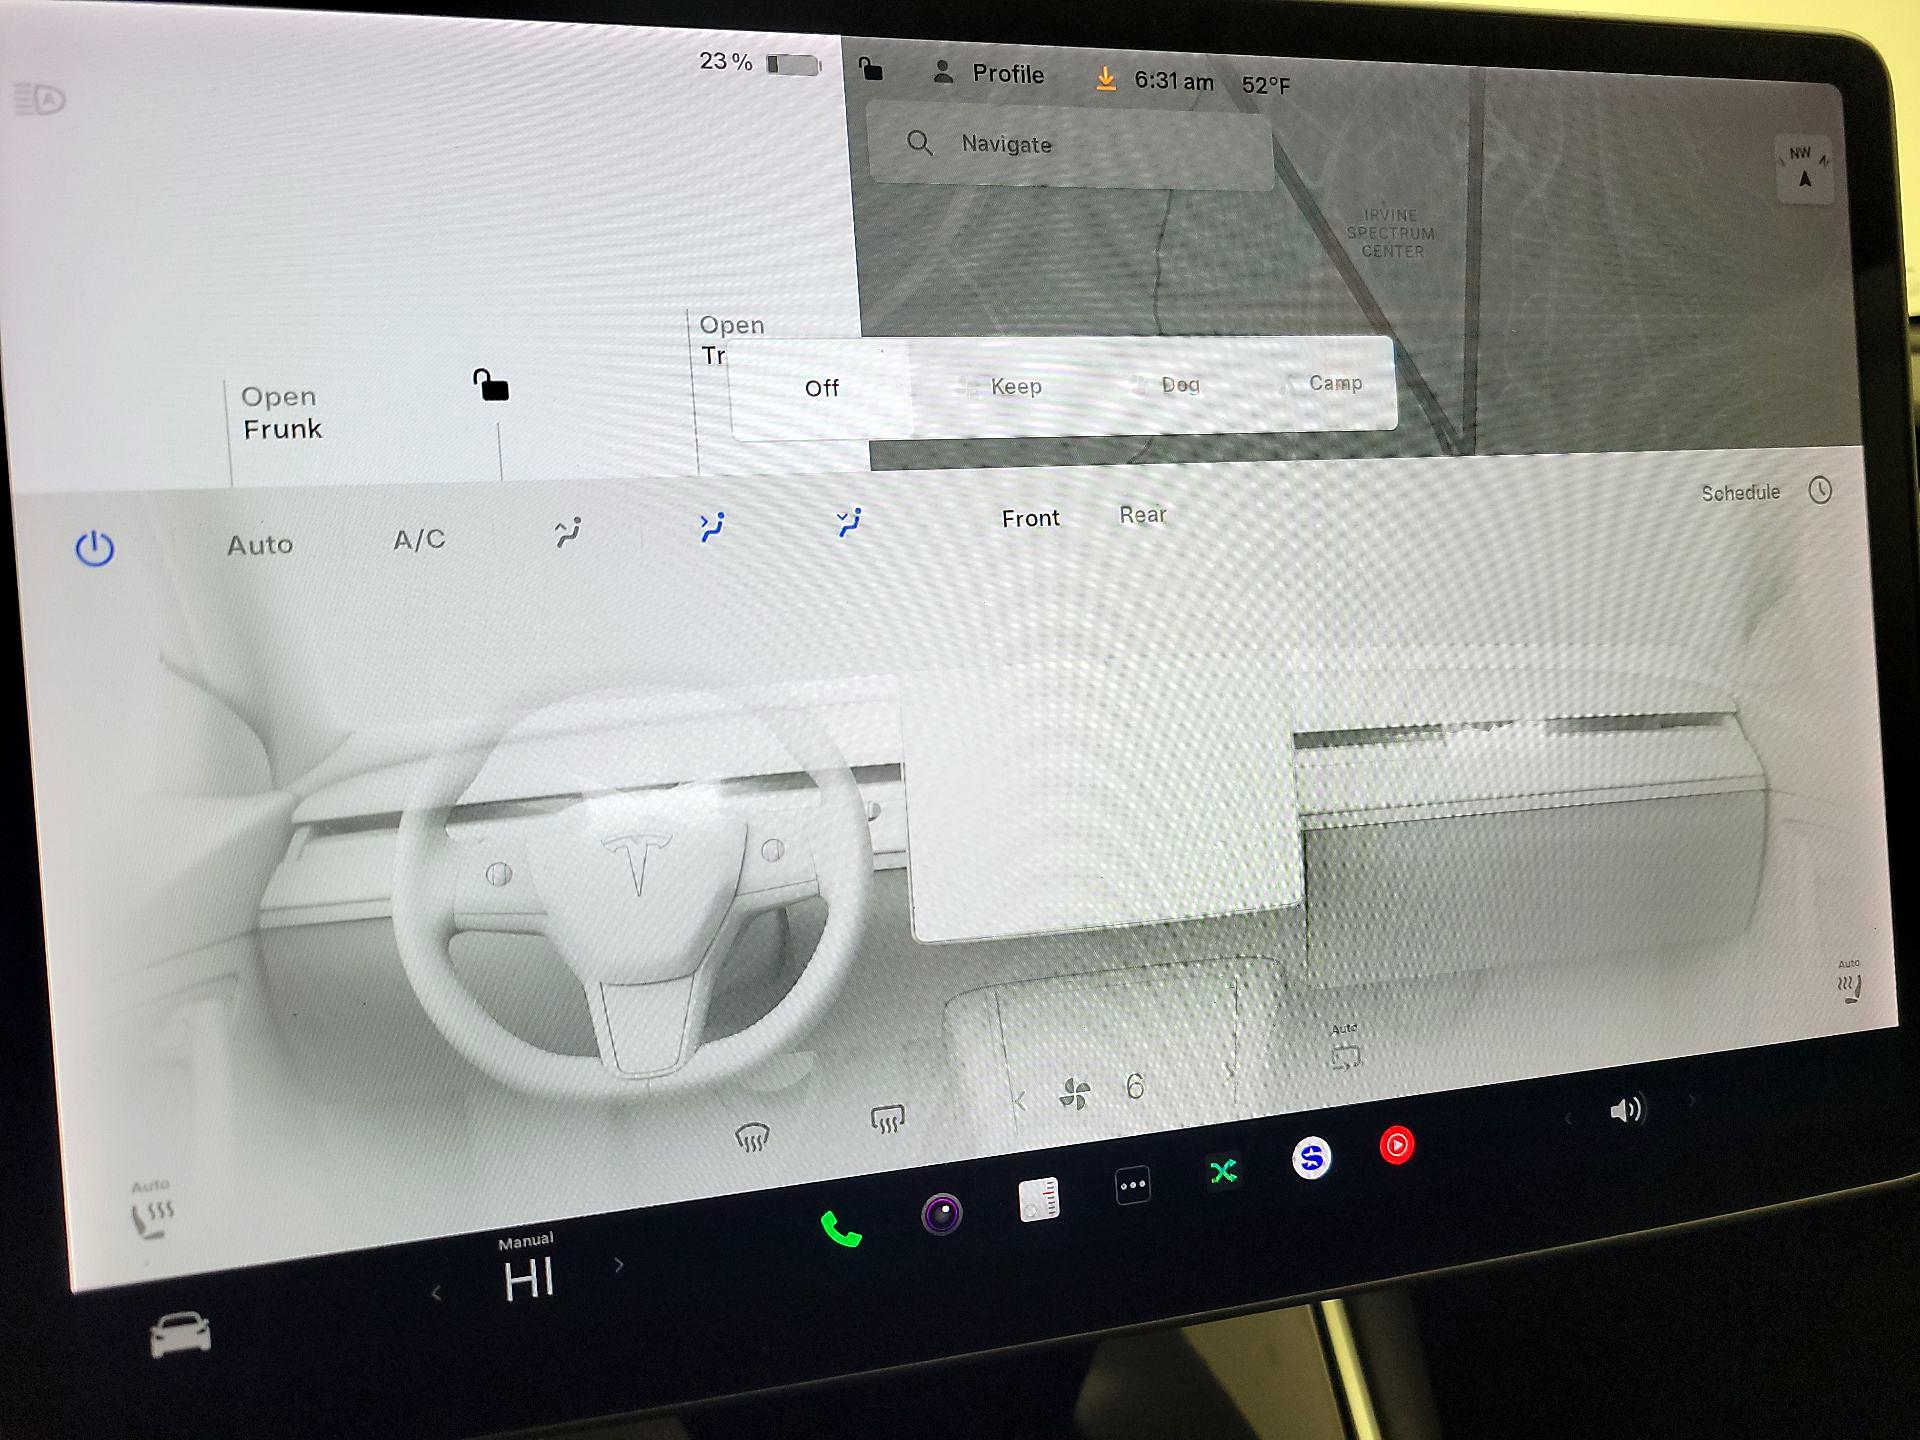The image size is (1920, 1440).
Task: Toggle the A/C on or off
Action: click(x=418, y=541)
